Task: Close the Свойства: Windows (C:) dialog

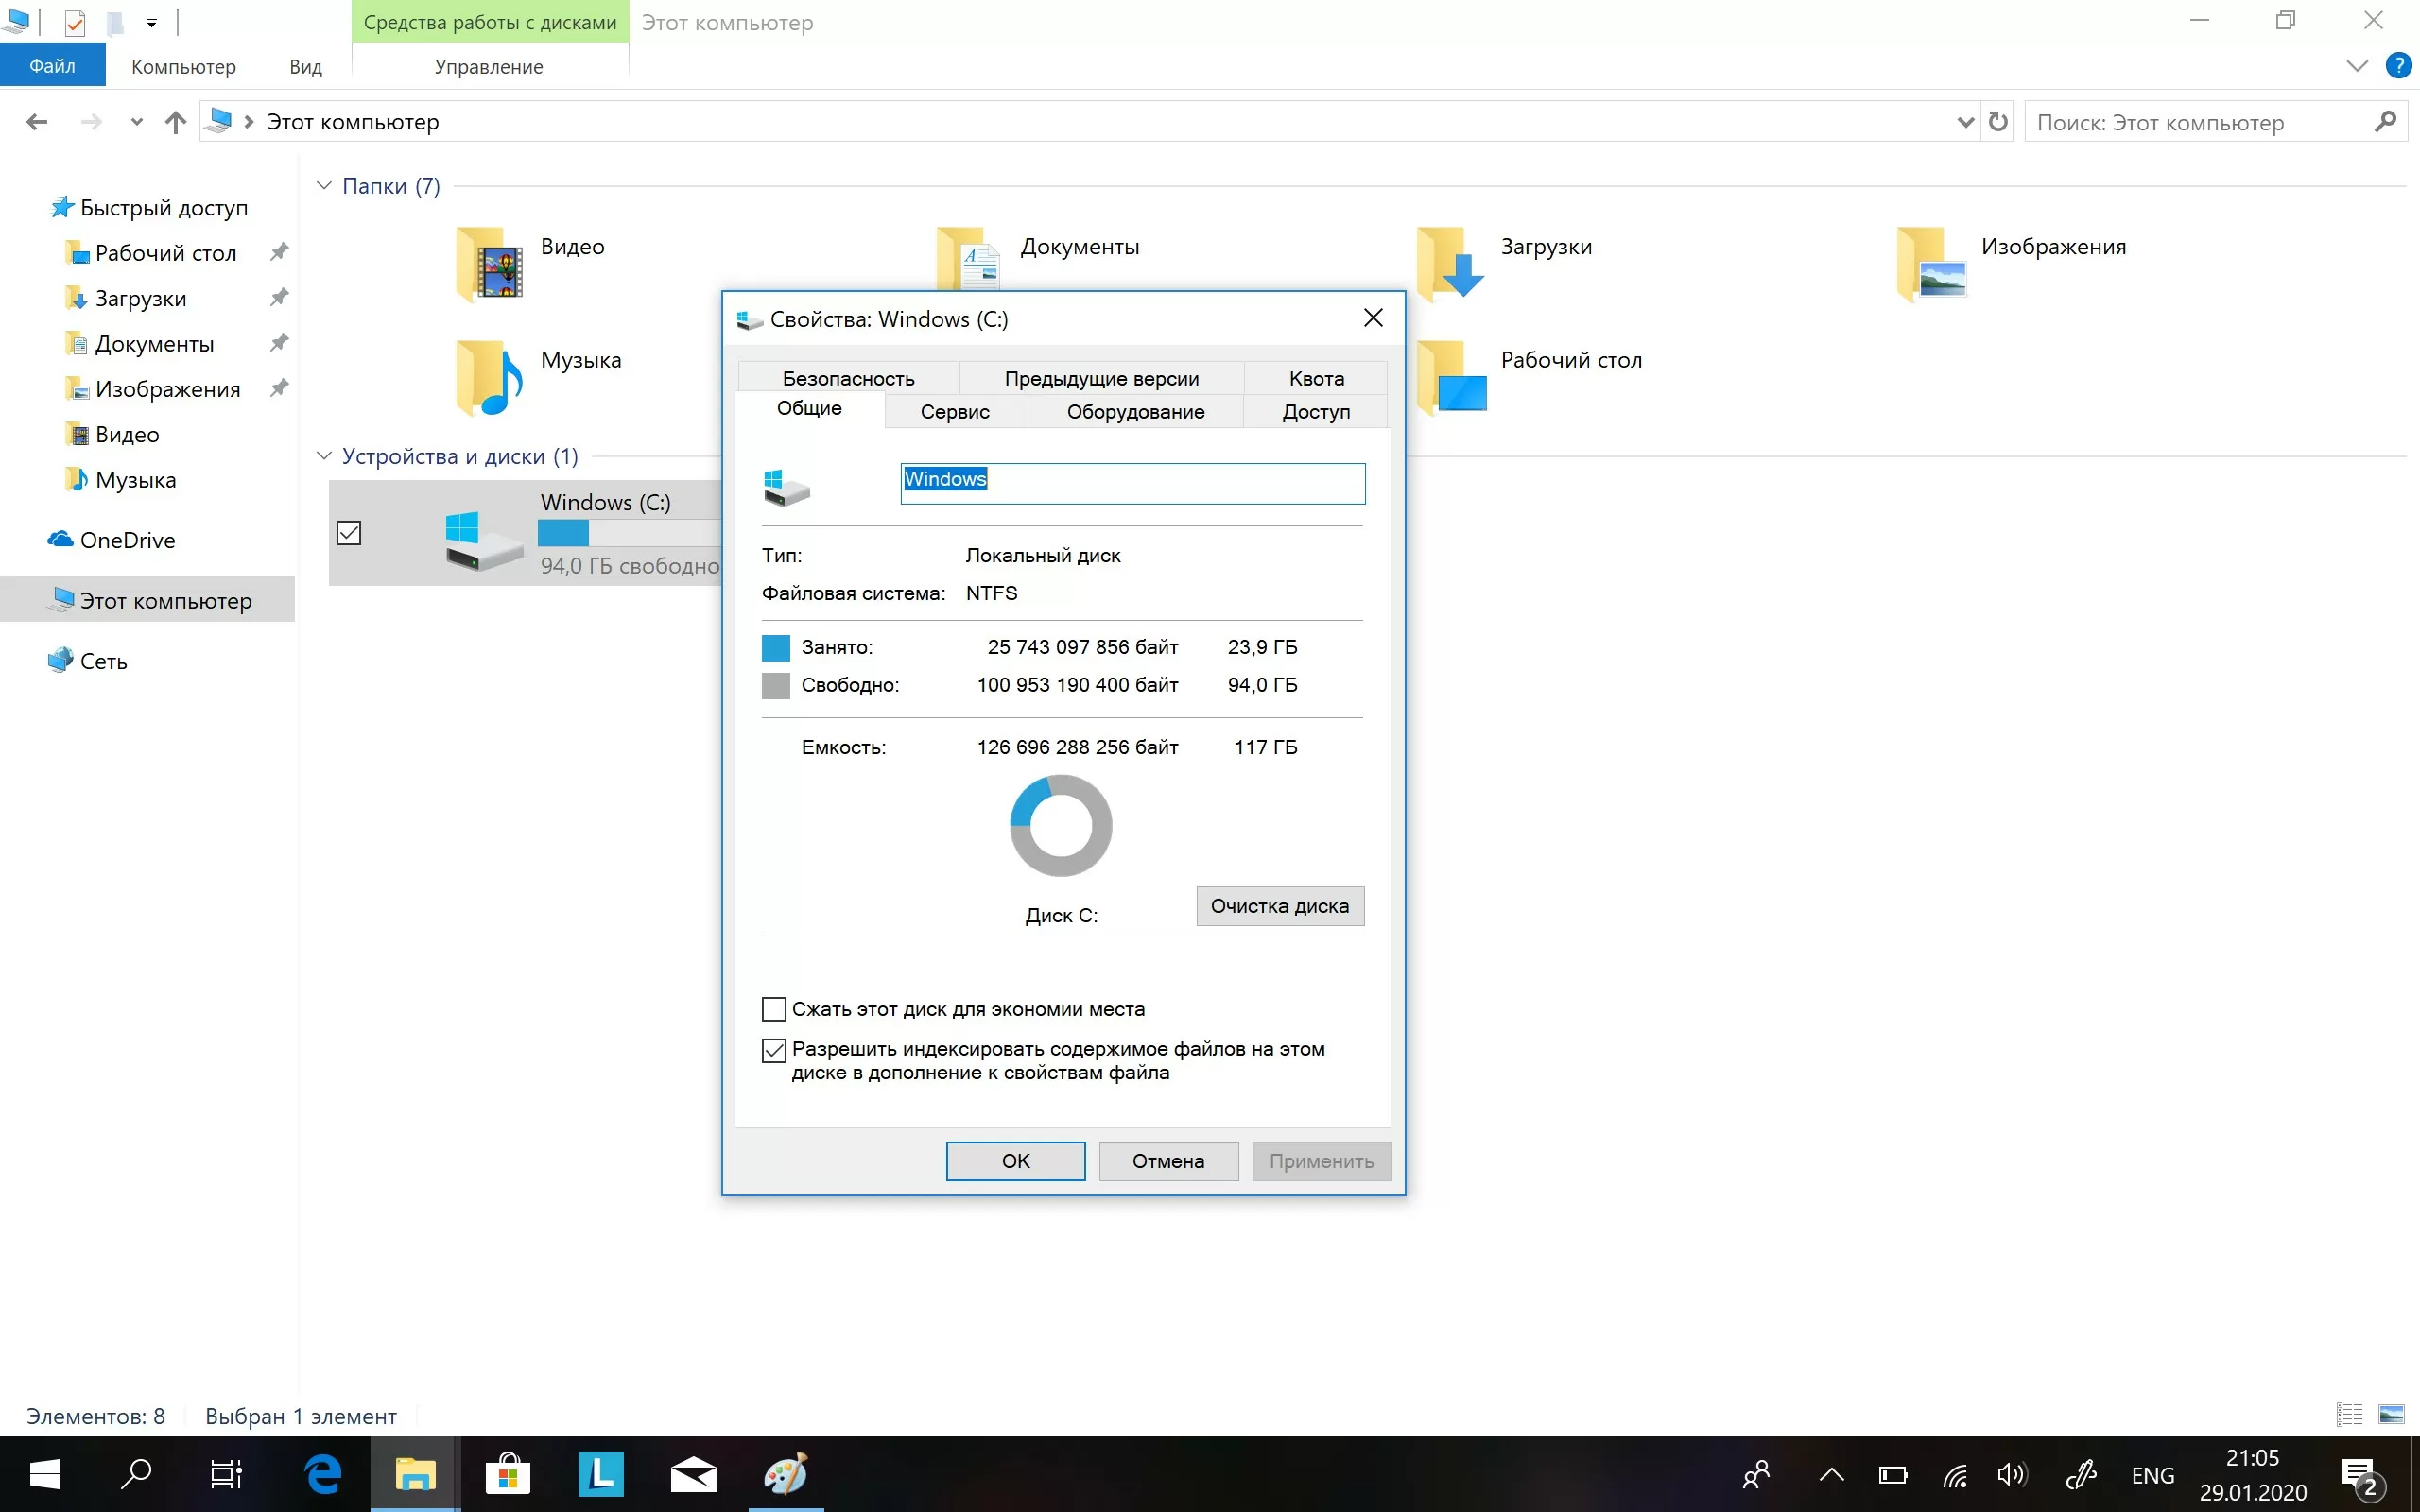Action: (x=1373, y=318)
